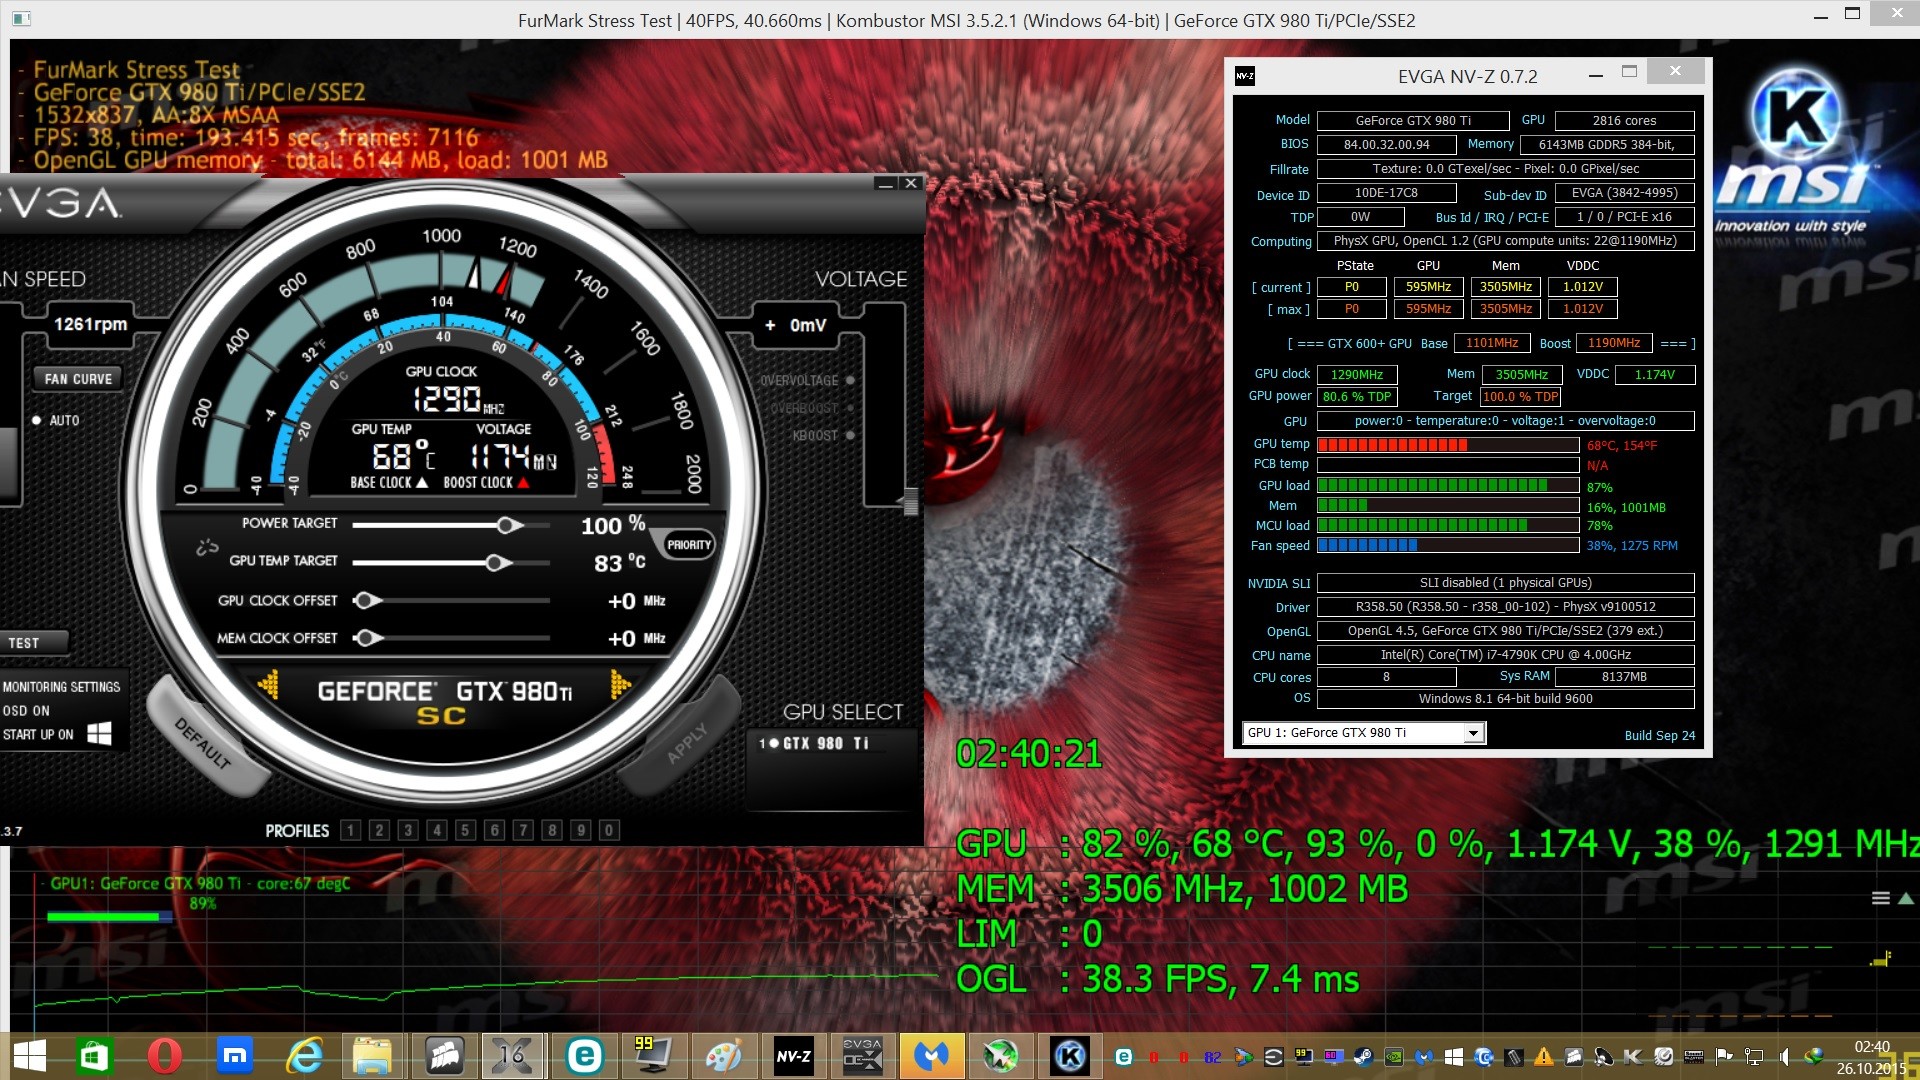The width and height of the screenshot is (1920, 1080).
Task: Click POWER TARGET slider handle
Action: [509, 525]
